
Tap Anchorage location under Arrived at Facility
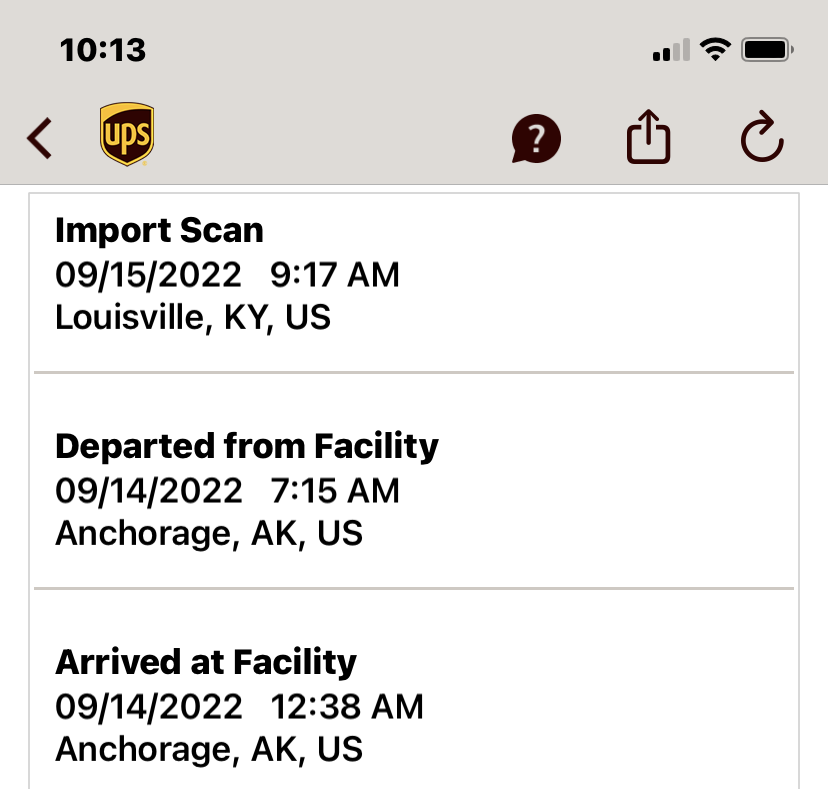[208, 750]
